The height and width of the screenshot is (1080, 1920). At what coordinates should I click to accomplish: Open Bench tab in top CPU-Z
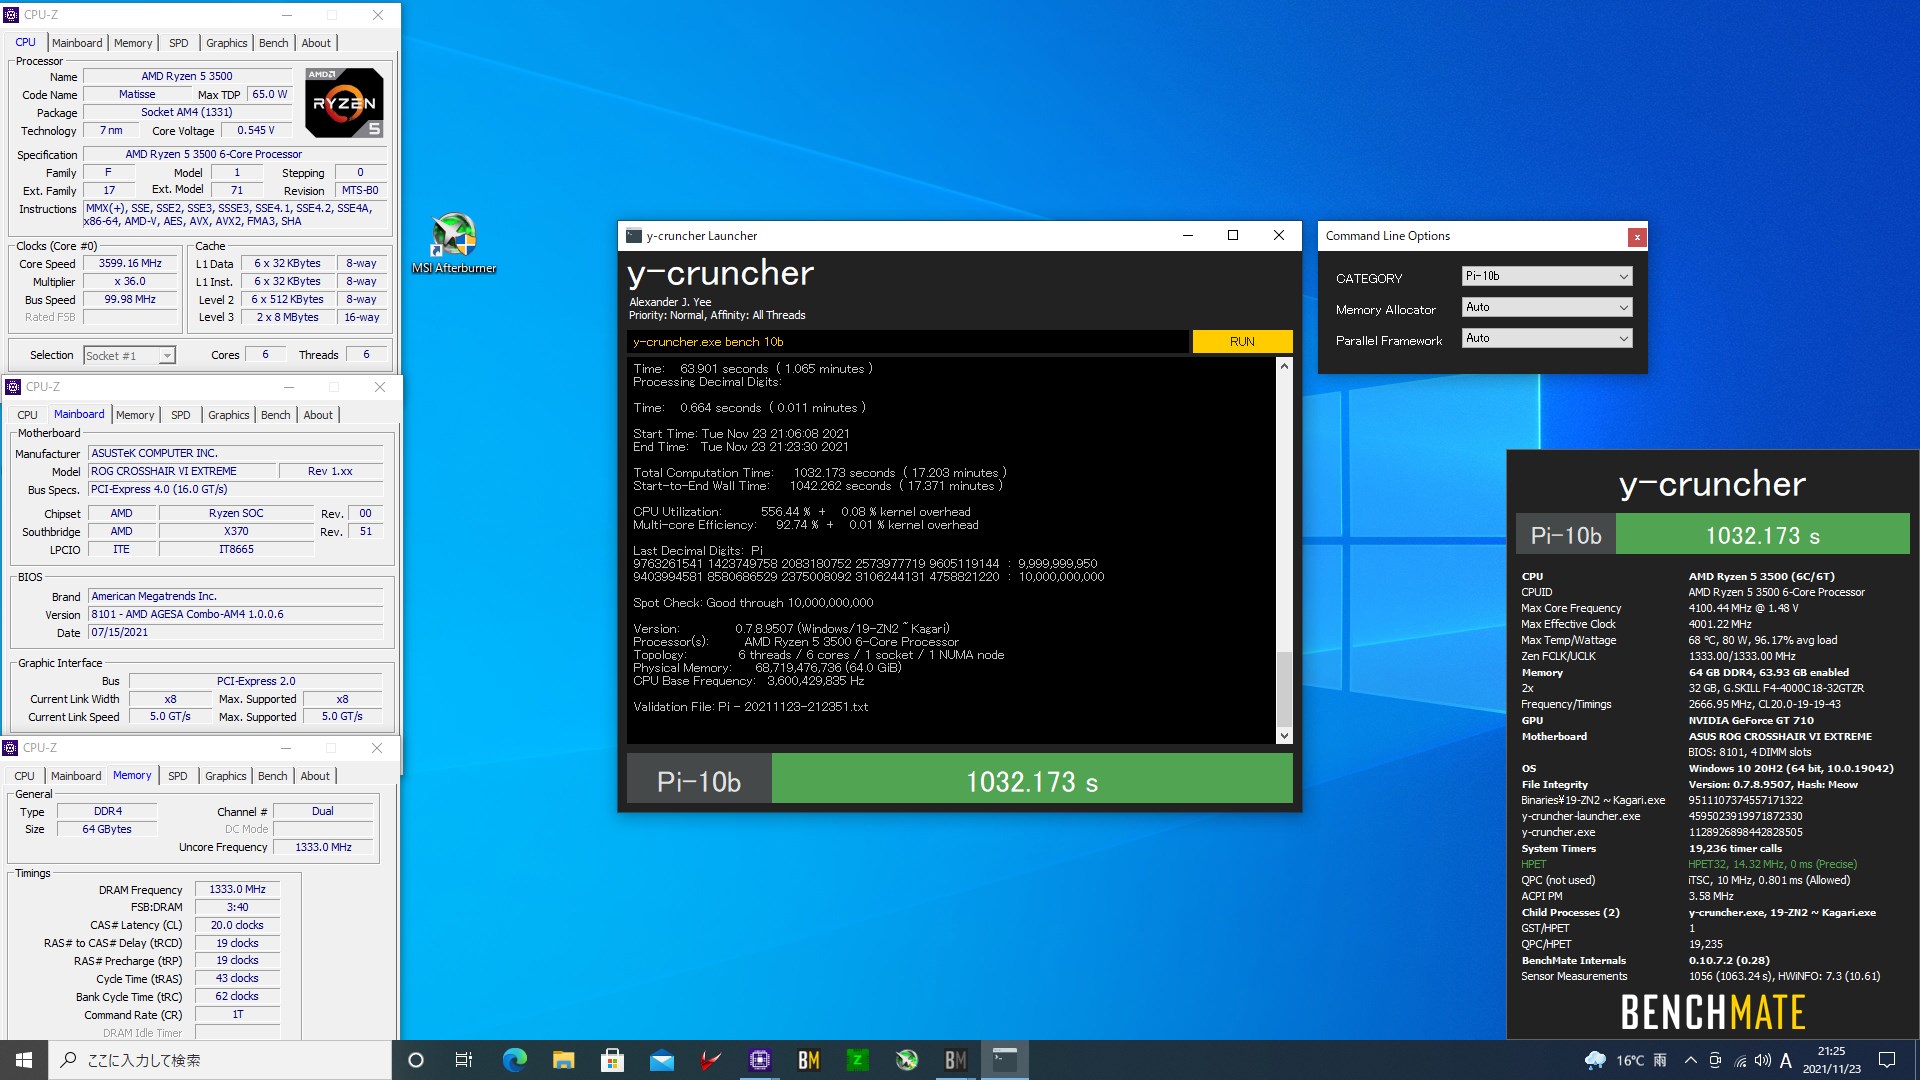tap(273, 43)
